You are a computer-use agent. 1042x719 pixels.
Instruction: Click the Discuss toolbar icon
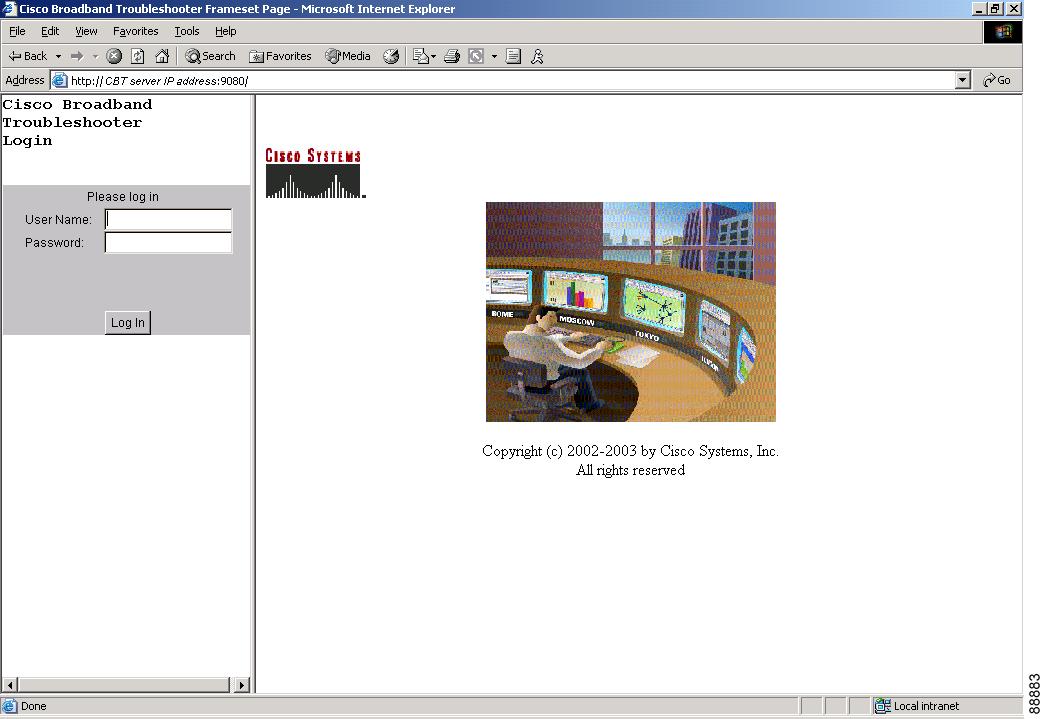tap(513, 56)
